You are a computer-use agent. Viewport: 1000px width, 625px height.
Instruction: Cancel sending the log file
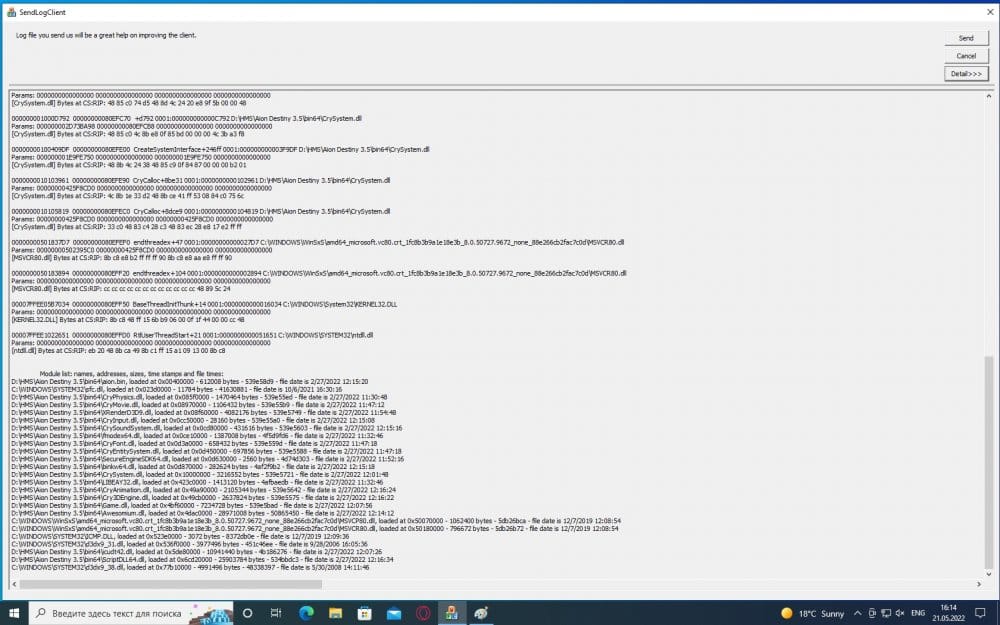tap(965, 56)
